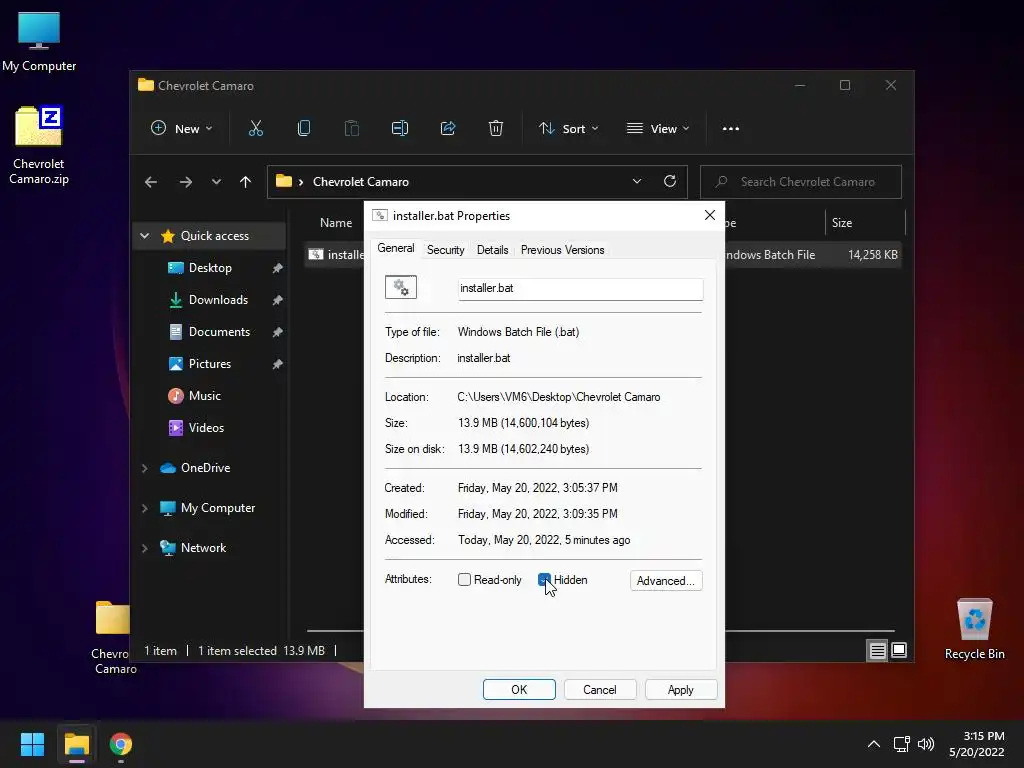Open My Computer desktop icon
The height and width of the screenshot is (768, 1024).
(39, 42)
